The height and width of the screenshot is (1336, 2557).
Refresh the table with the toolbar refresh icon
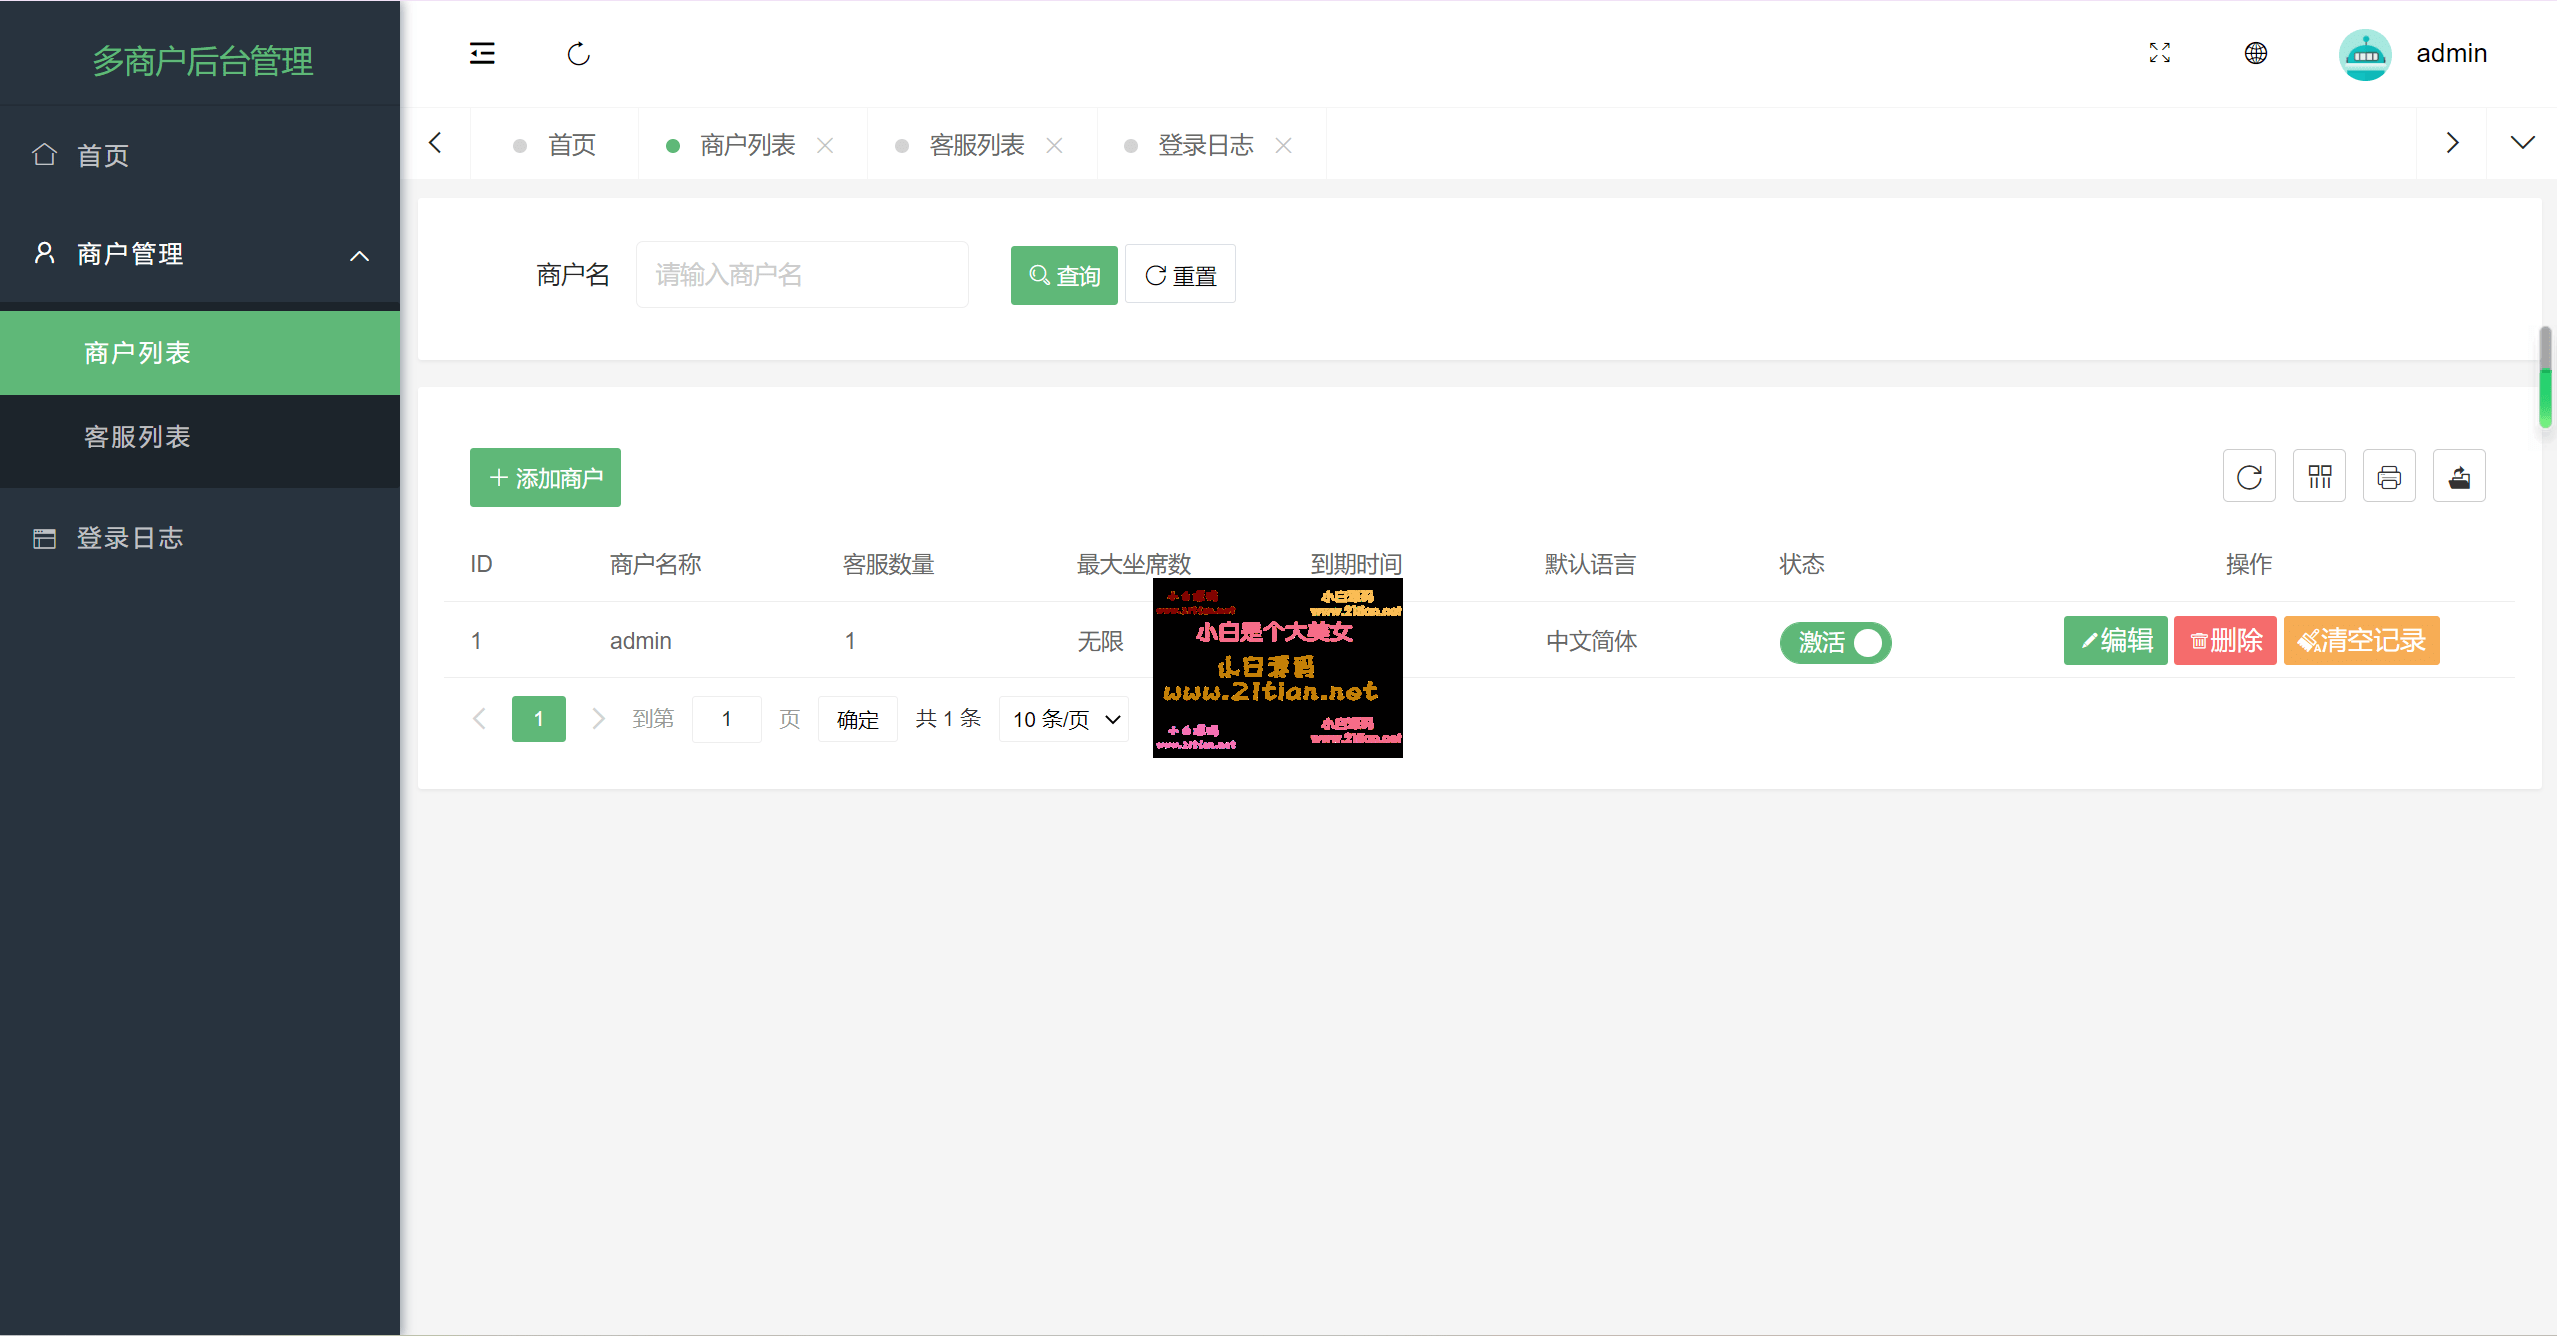[2249, 477]
